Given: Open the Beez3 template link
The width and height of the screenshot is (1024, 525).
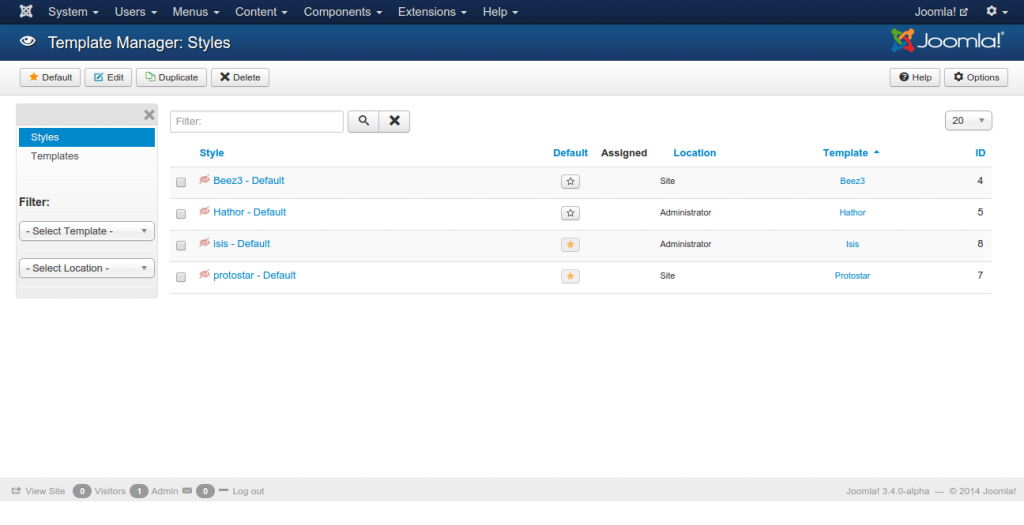Looking at the screenshot, I should click(x=852, y=181).
